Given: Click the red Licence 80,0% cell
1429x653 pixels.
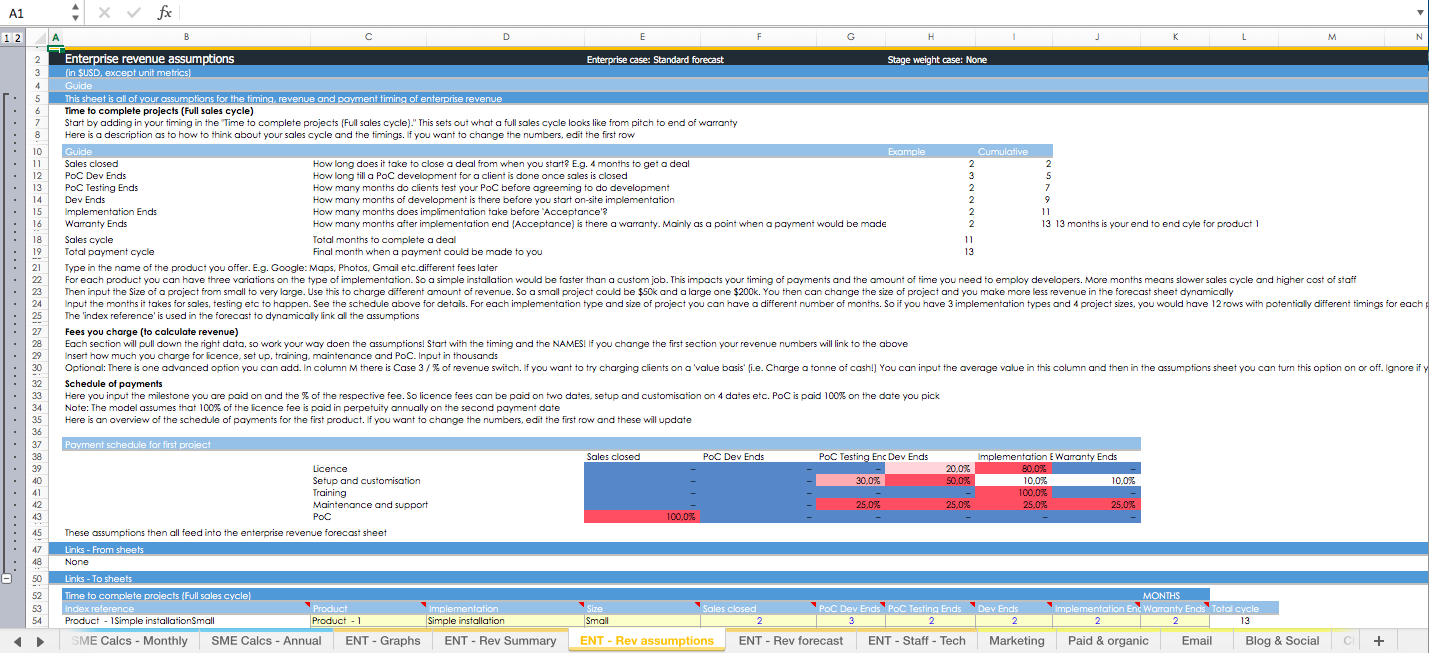Looking at the screenshot, I should (x=1016, y=468).
